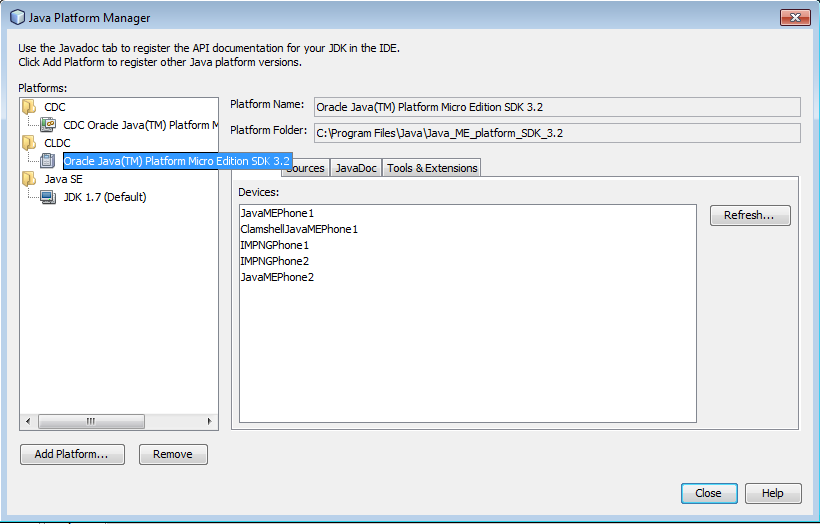
Task: Open Help for the platform manager
Action: pos(772,493)
